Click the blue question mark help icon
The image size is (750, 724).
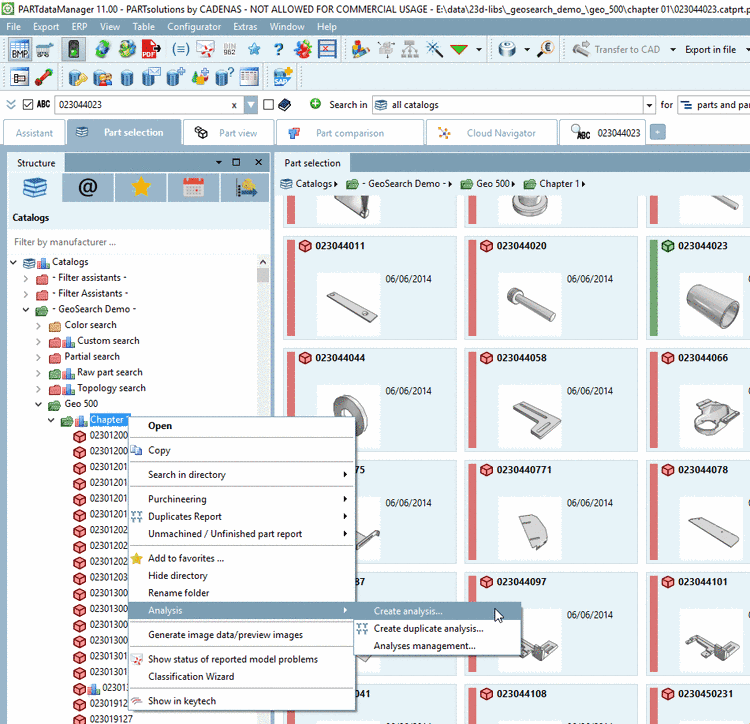pyautogui.click(x=278, y=49)
